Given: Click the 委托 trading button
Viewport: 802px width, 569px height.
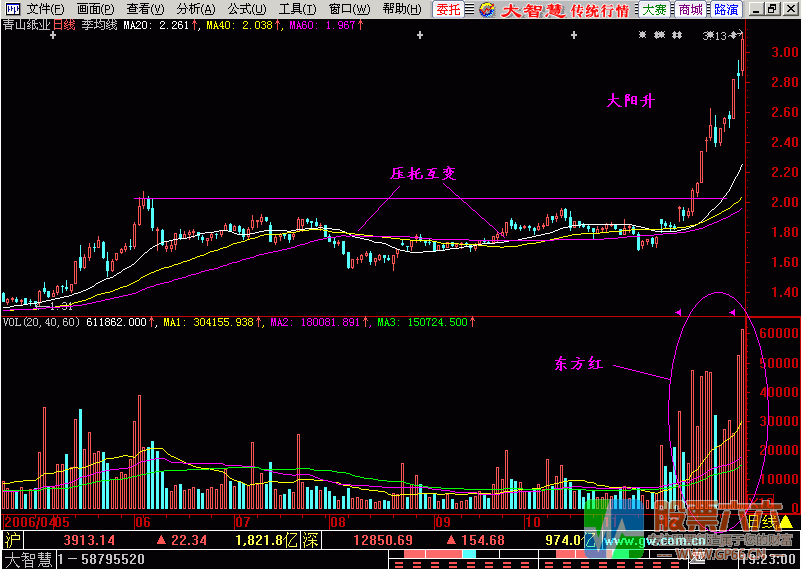Looking at the screenshot, I should tap(449, 9).
